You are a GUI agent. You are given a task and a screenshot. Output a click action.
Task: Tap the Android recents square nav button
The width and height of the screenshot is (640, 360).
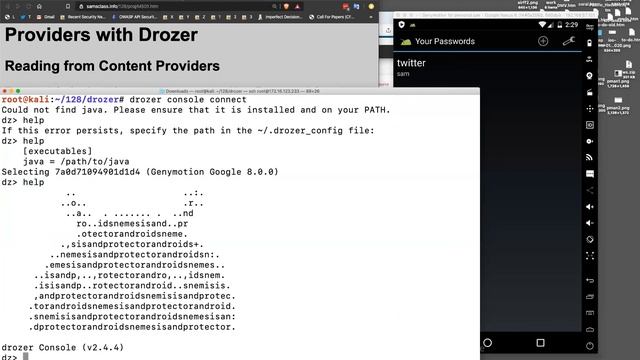(540, 343)
